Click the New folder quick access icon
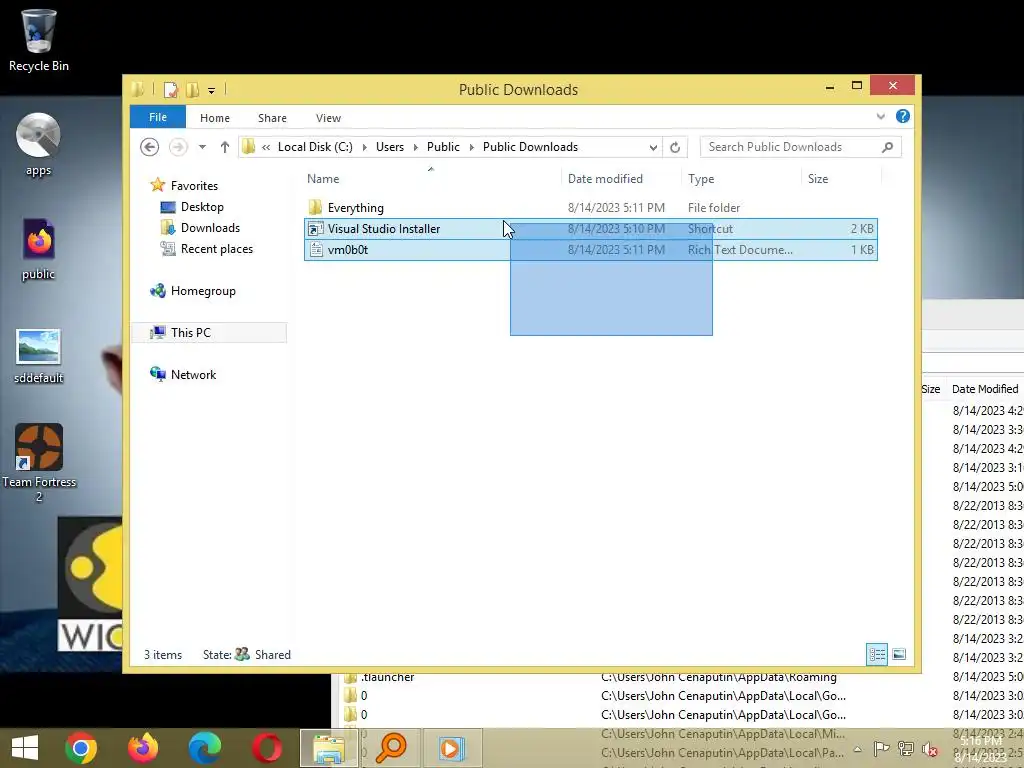This screenshot has width=1024, height=768. [193, 89]
